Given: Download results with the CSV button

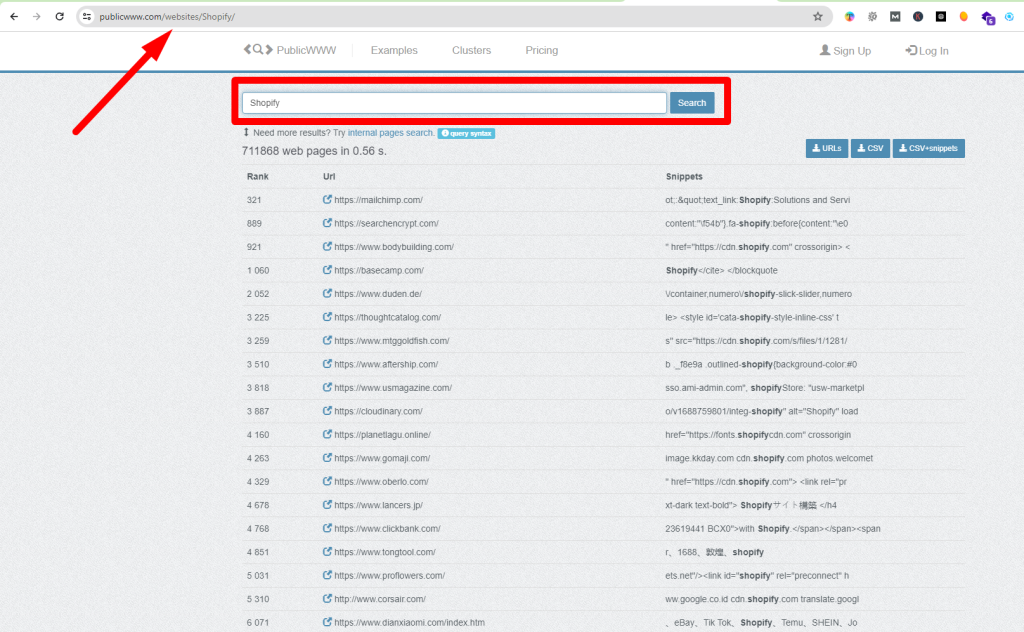Looking at the screenshot, I should coord(871,148).
